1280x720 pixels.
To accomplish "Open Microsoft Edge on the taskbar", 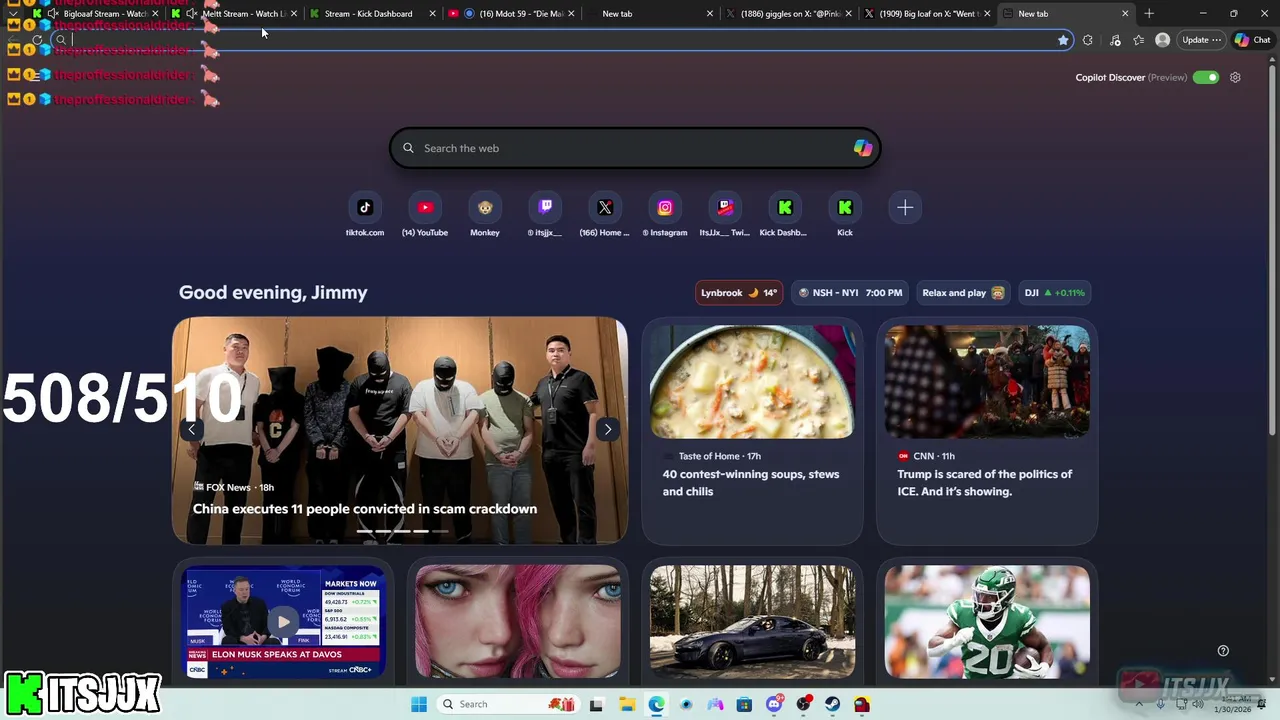I will click(x=656, y=704).
